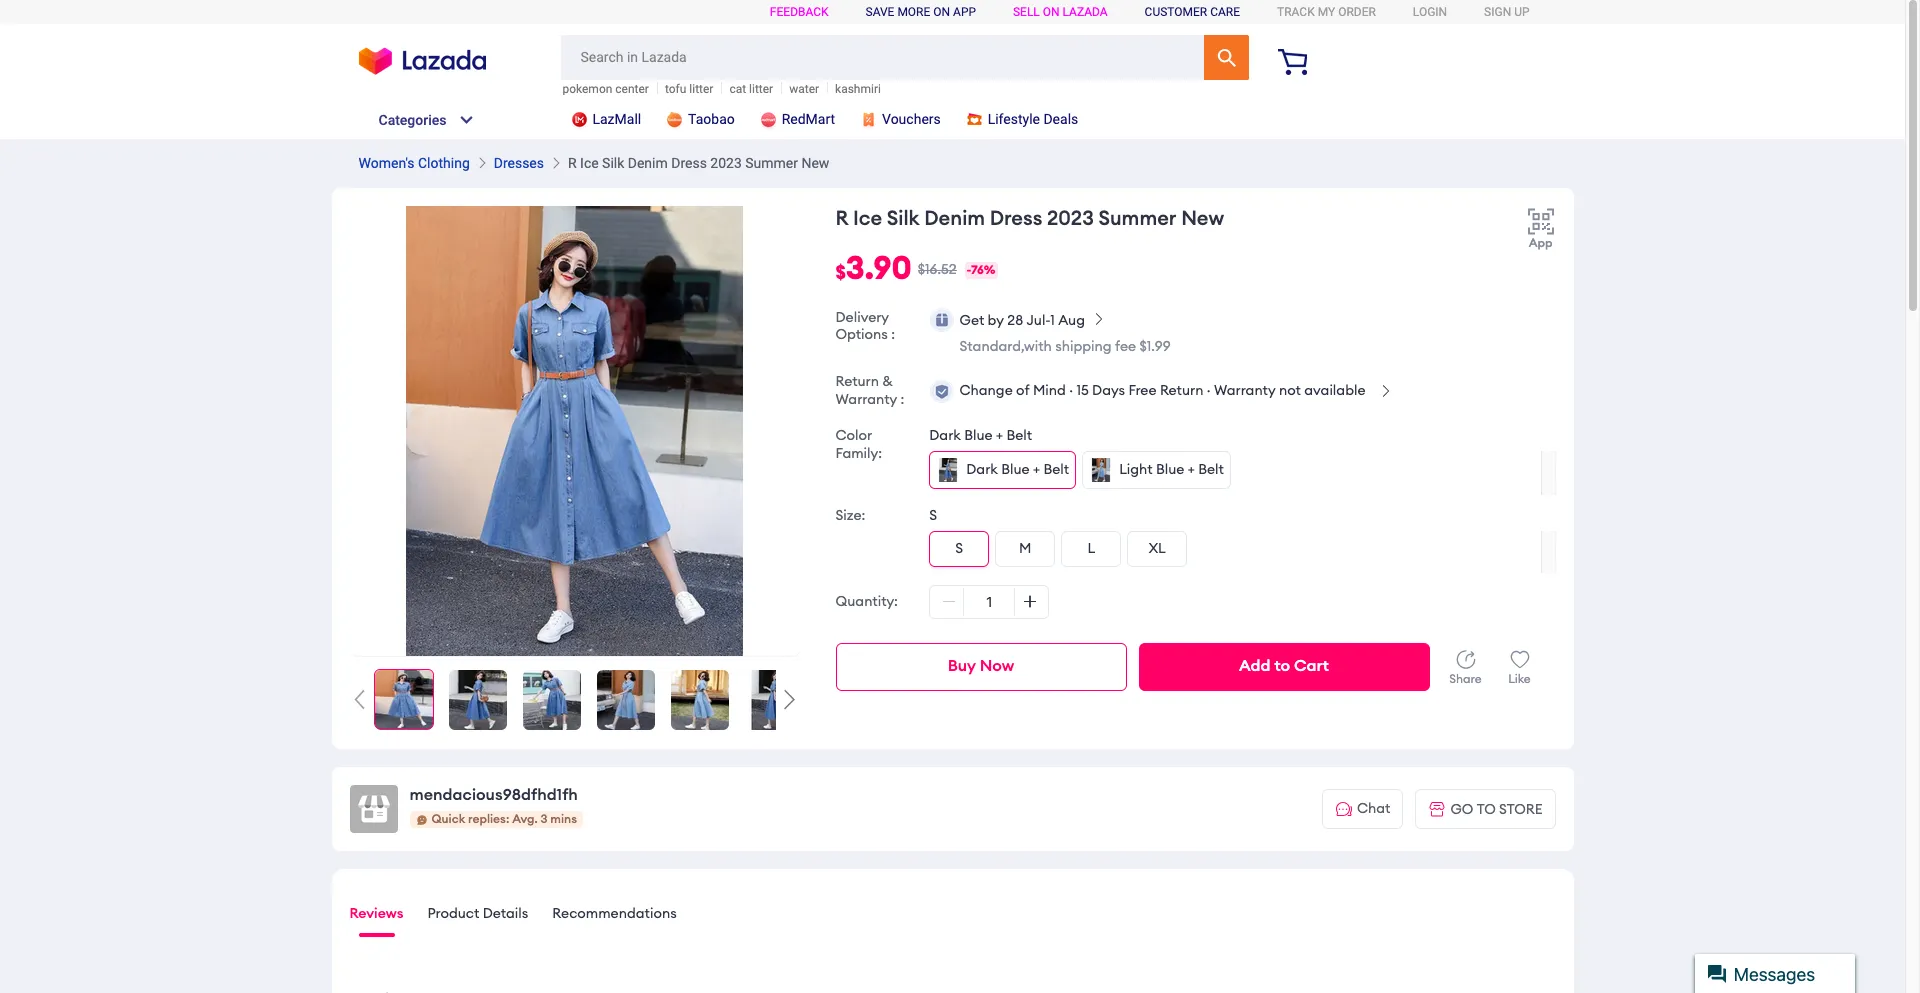This screenshot has width=1920, height=993.
Task: Select the fourth product thumbnail
Action: (x=626, y=700)
